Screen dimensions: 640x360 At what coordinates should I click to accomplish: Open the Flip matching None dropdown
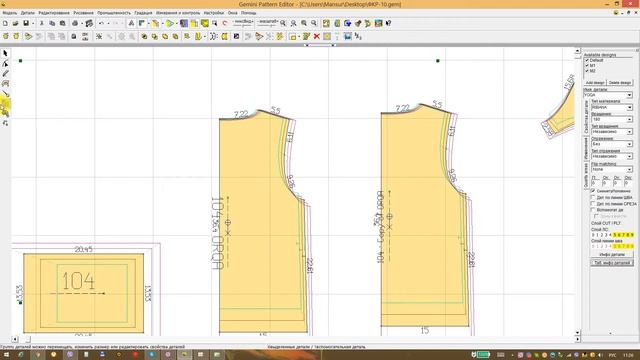click(629, 169)
